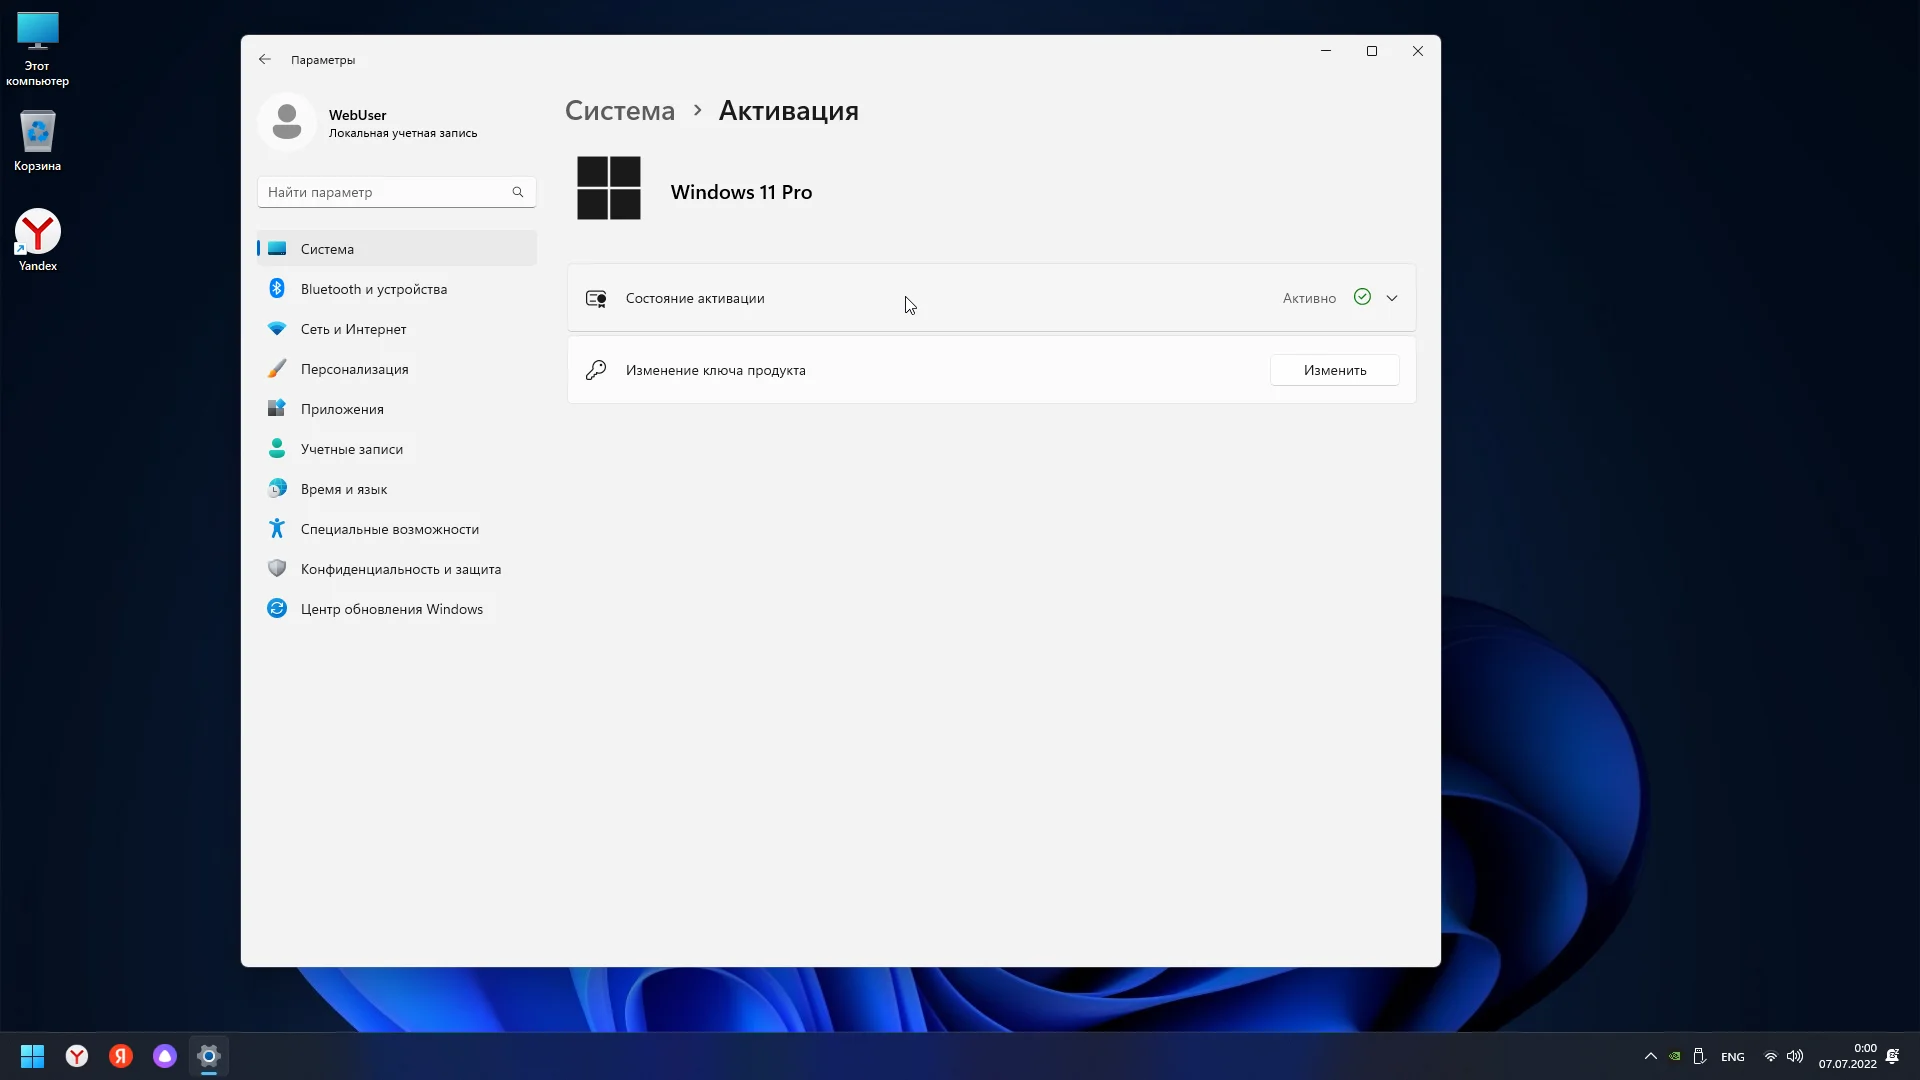Click the Система breadcrumb link
The height and width of the screenshot is (1080, 1920).
pos(620,111)
